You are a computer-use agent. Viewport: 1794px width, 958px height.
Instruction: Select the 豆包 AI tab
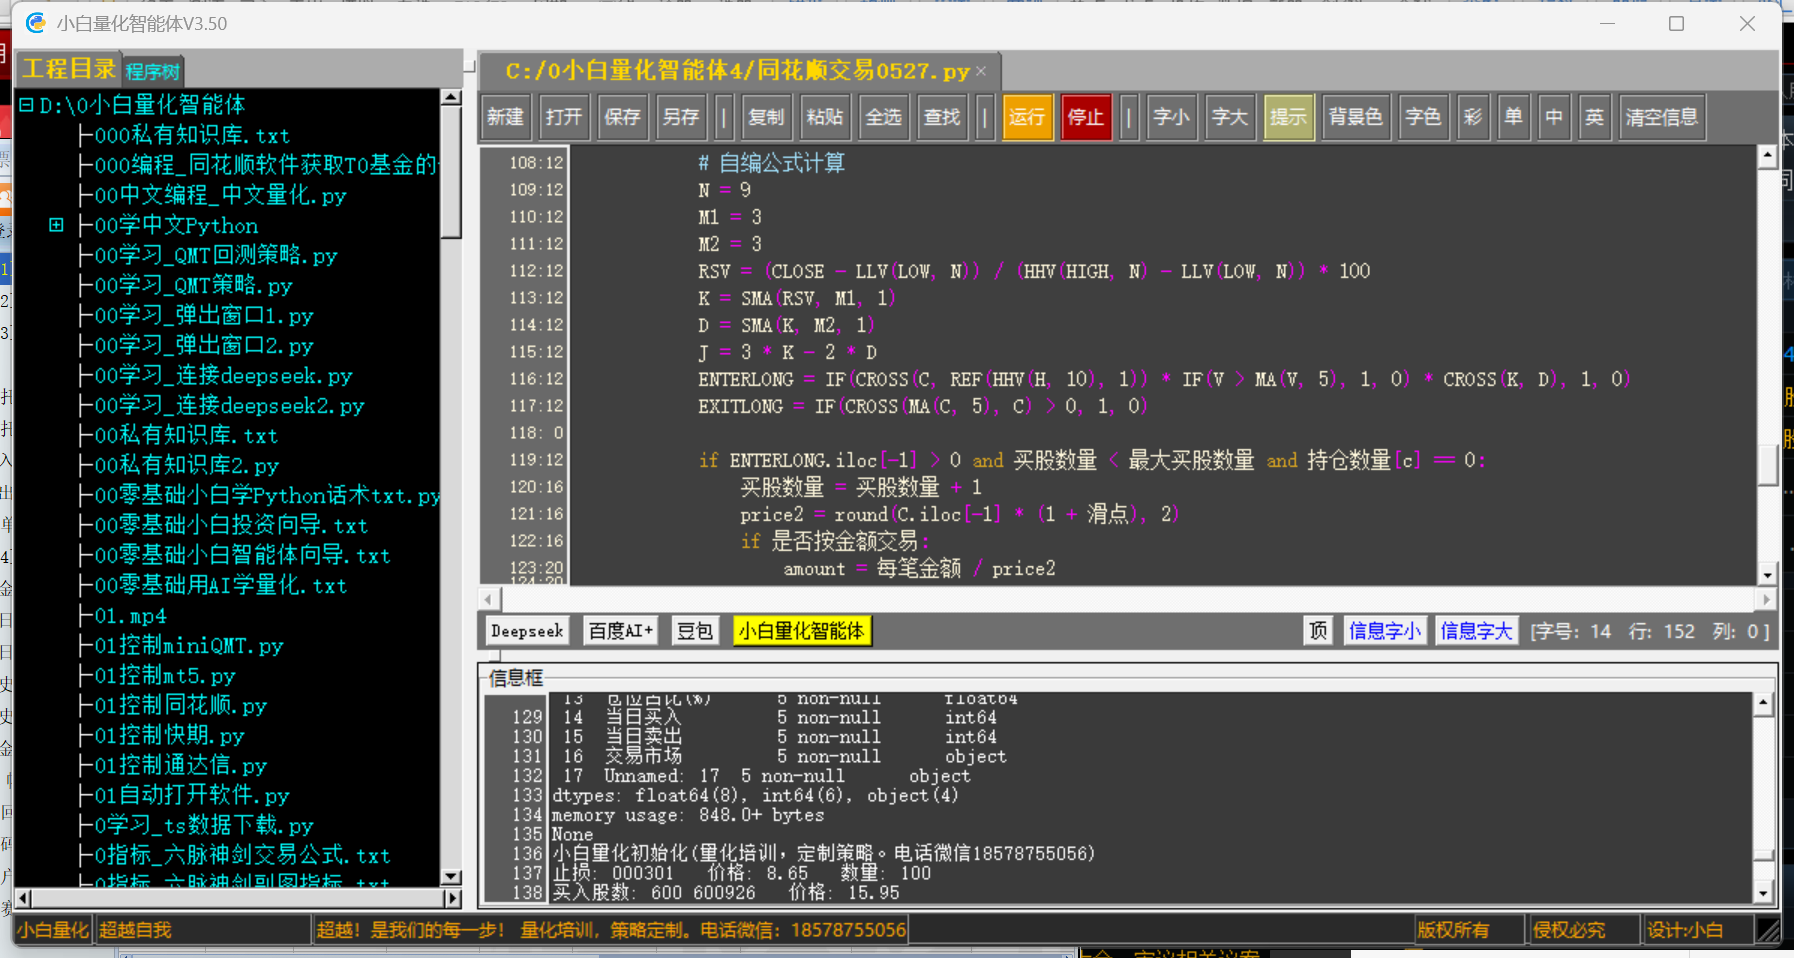click(695, 631)
